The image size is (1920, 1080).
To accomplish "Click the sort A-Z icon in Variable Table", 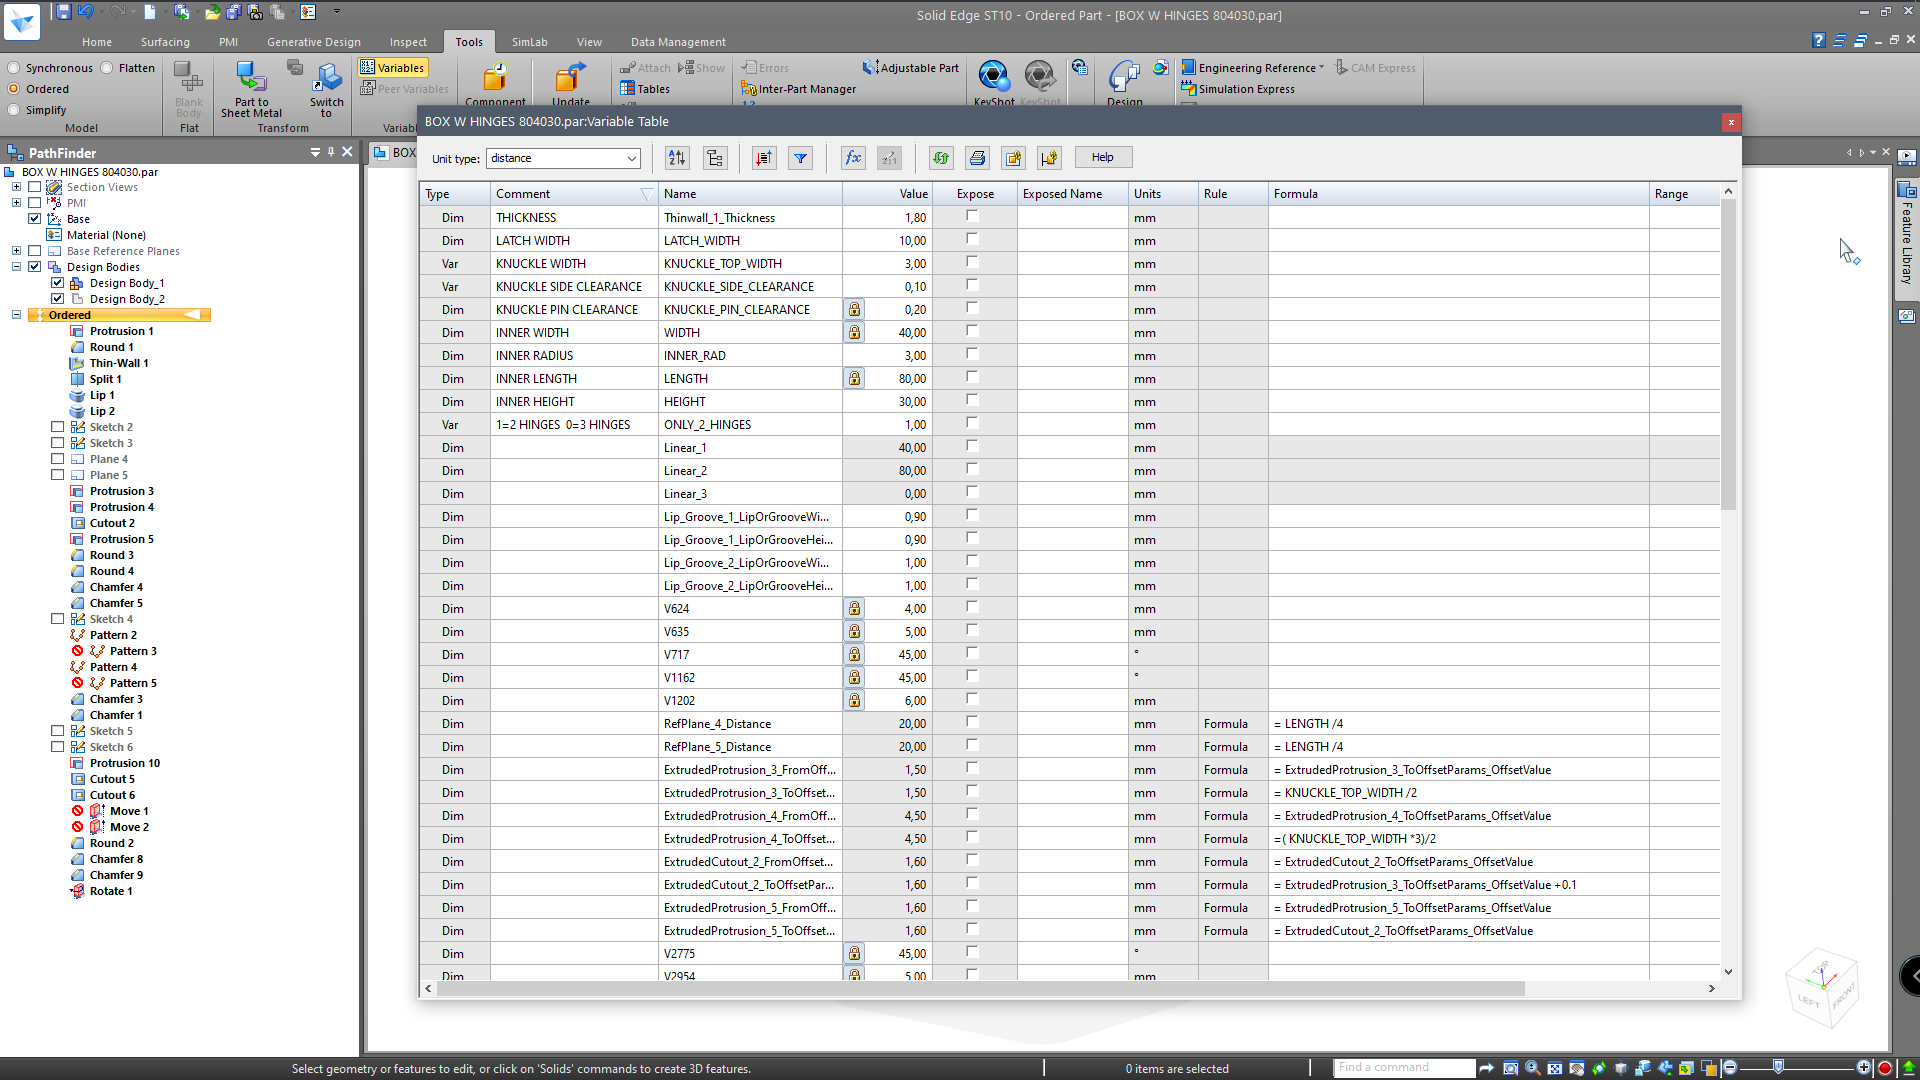I will [x=677, y=158].
